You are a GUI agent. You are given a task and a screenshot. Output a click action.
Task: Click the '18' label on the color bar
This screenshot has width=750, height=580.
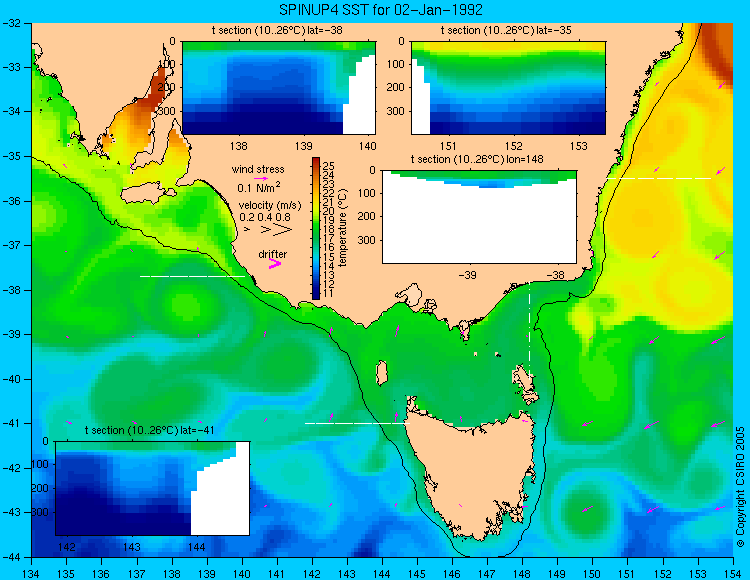pyautogui.click(x=328, y=230)
